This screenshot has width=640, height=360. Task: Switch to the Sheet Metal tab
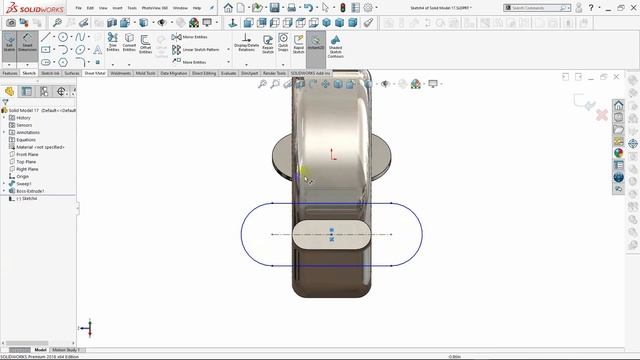coord(95,73)
